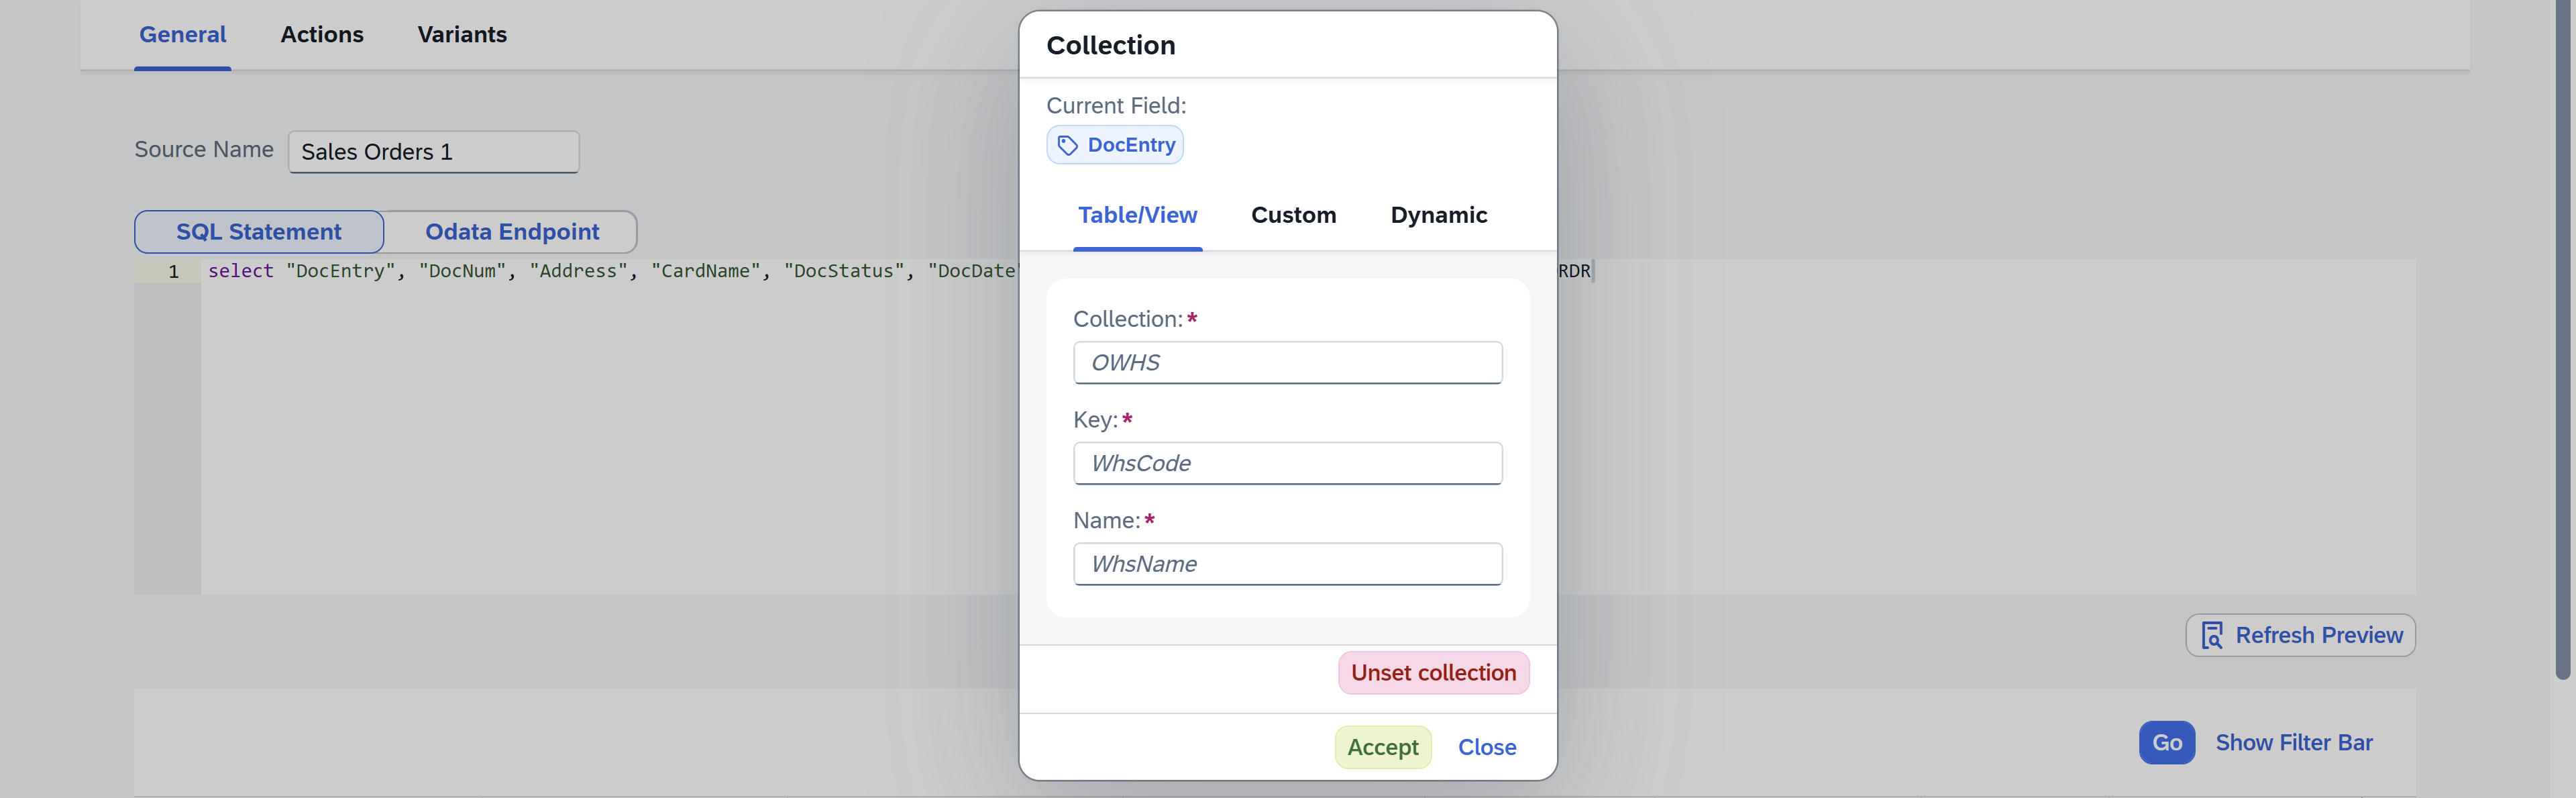Switch to the Actions tab
This screenshot has width=2576, height=798.
(322, 34)
